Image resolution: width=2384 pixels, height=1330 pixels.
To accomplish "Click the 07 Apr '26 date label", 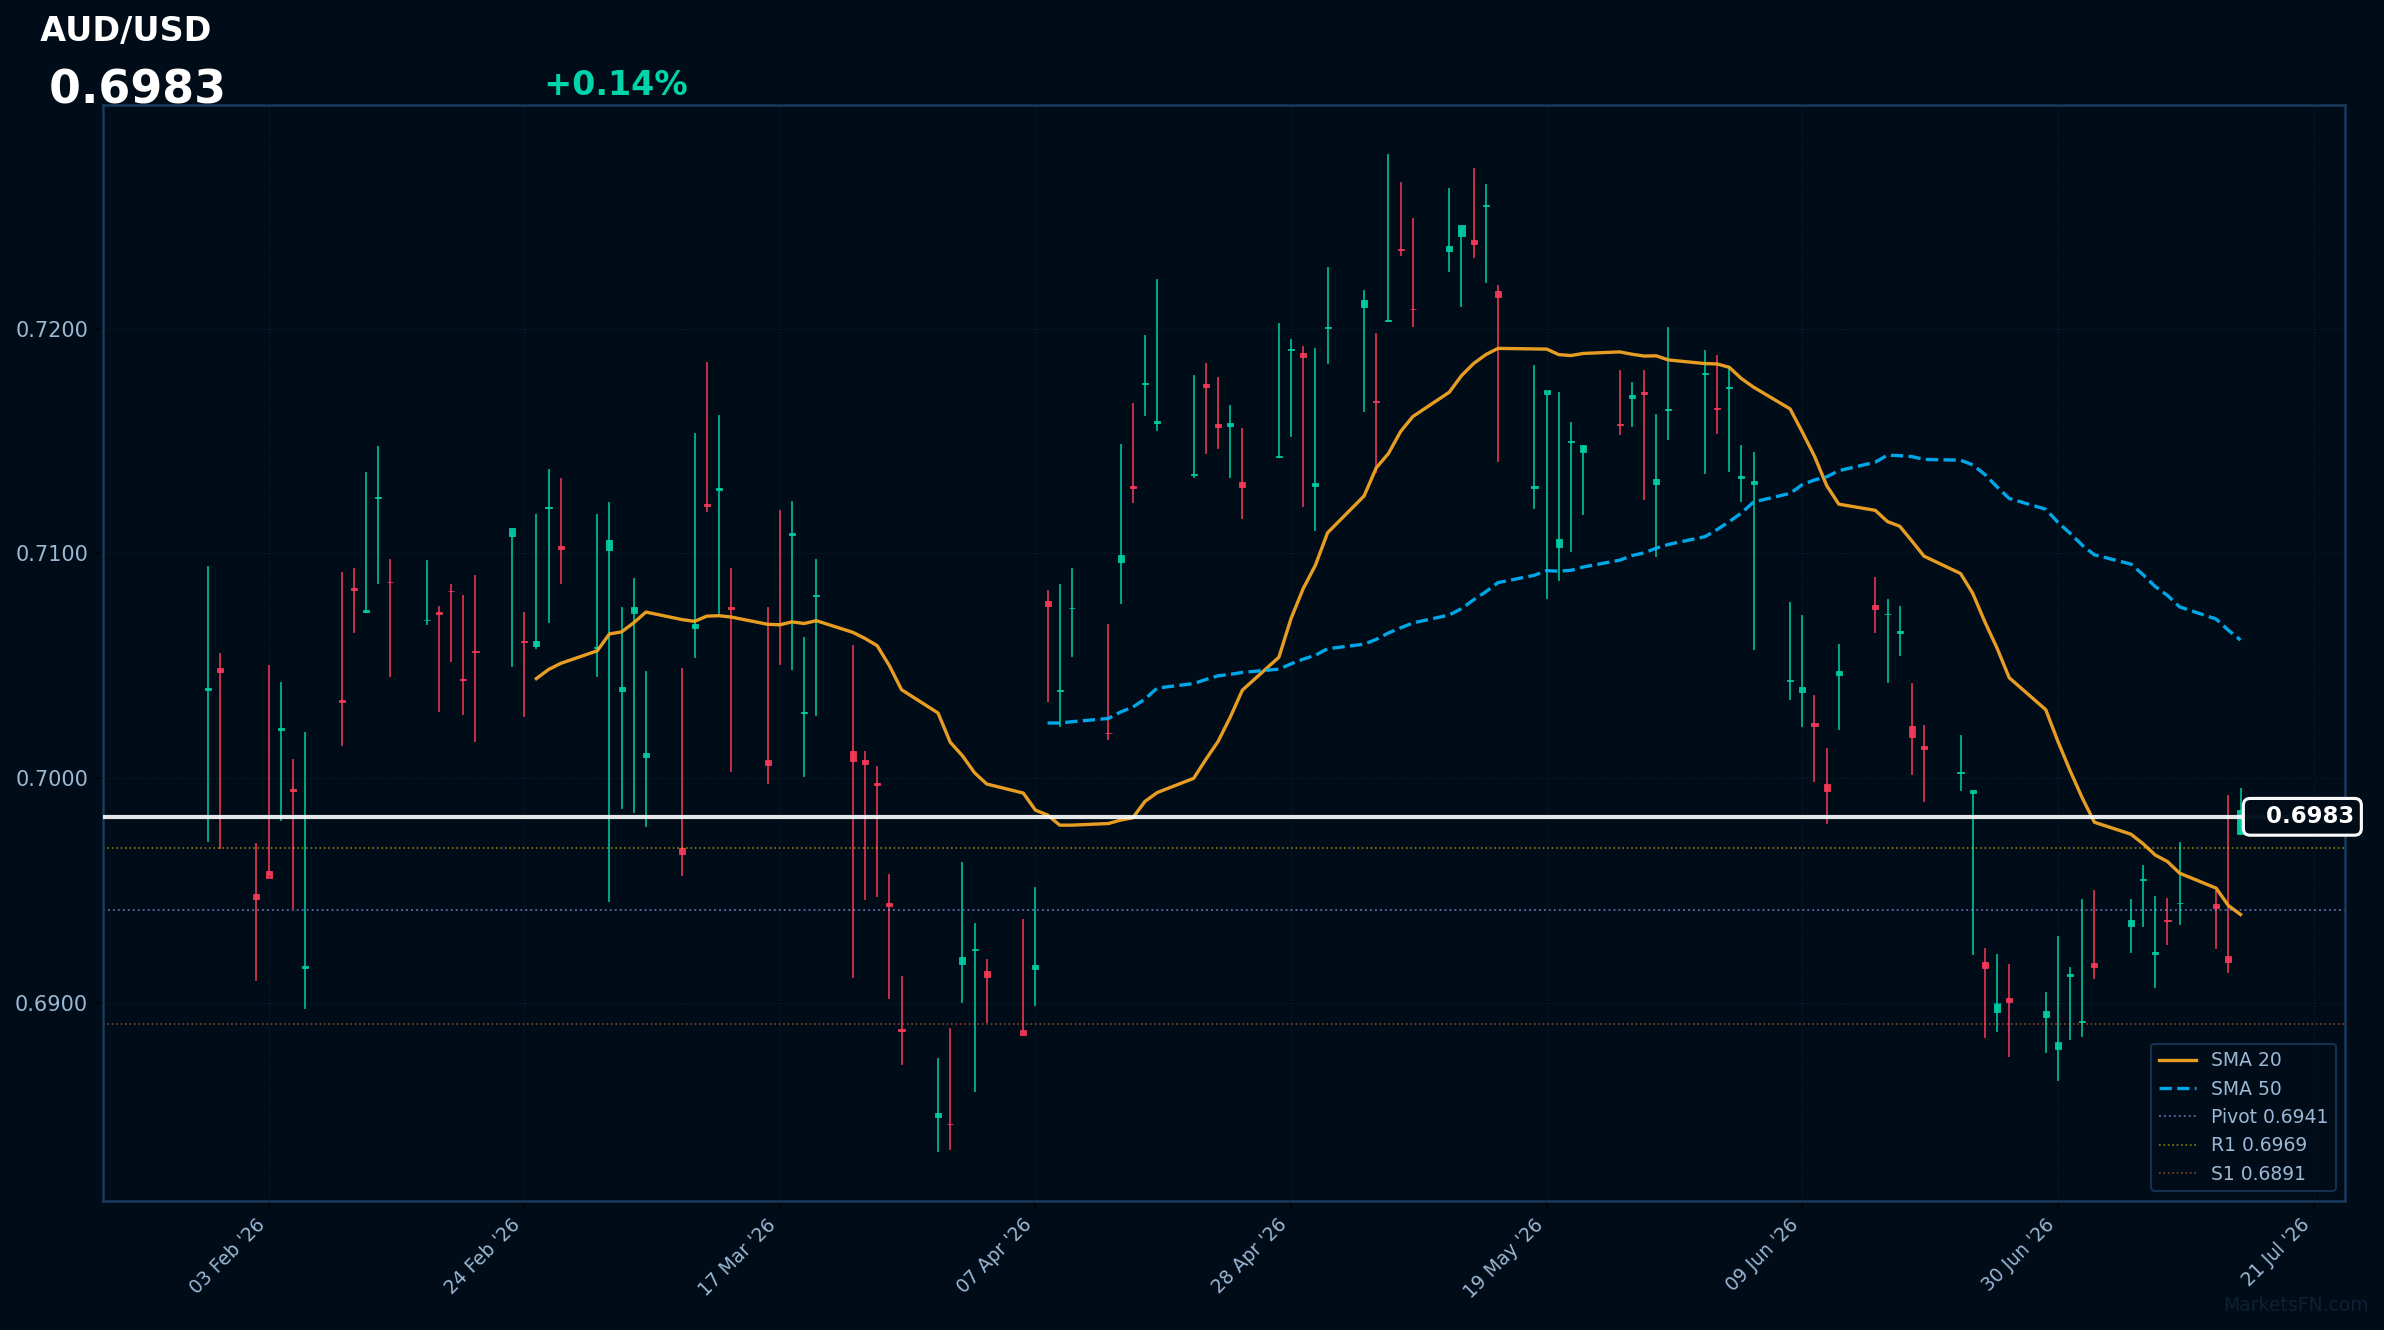I will (x=993, y=1256).
